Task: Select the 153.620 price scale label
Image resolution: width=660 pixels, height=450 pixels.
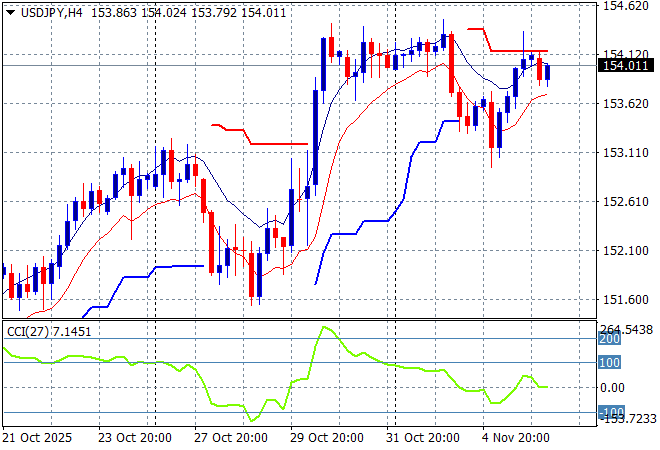Action: click(x=626, y=104)
